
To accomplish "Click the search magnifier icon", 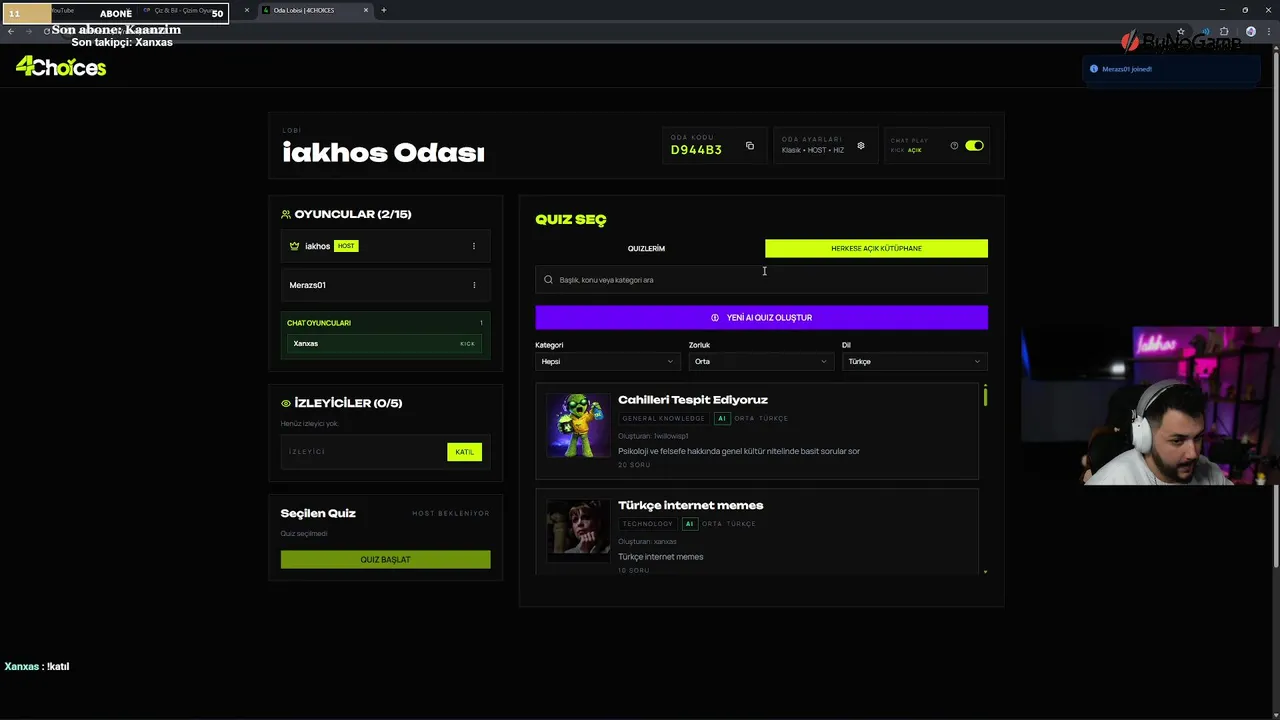I will tap(548, 280).
